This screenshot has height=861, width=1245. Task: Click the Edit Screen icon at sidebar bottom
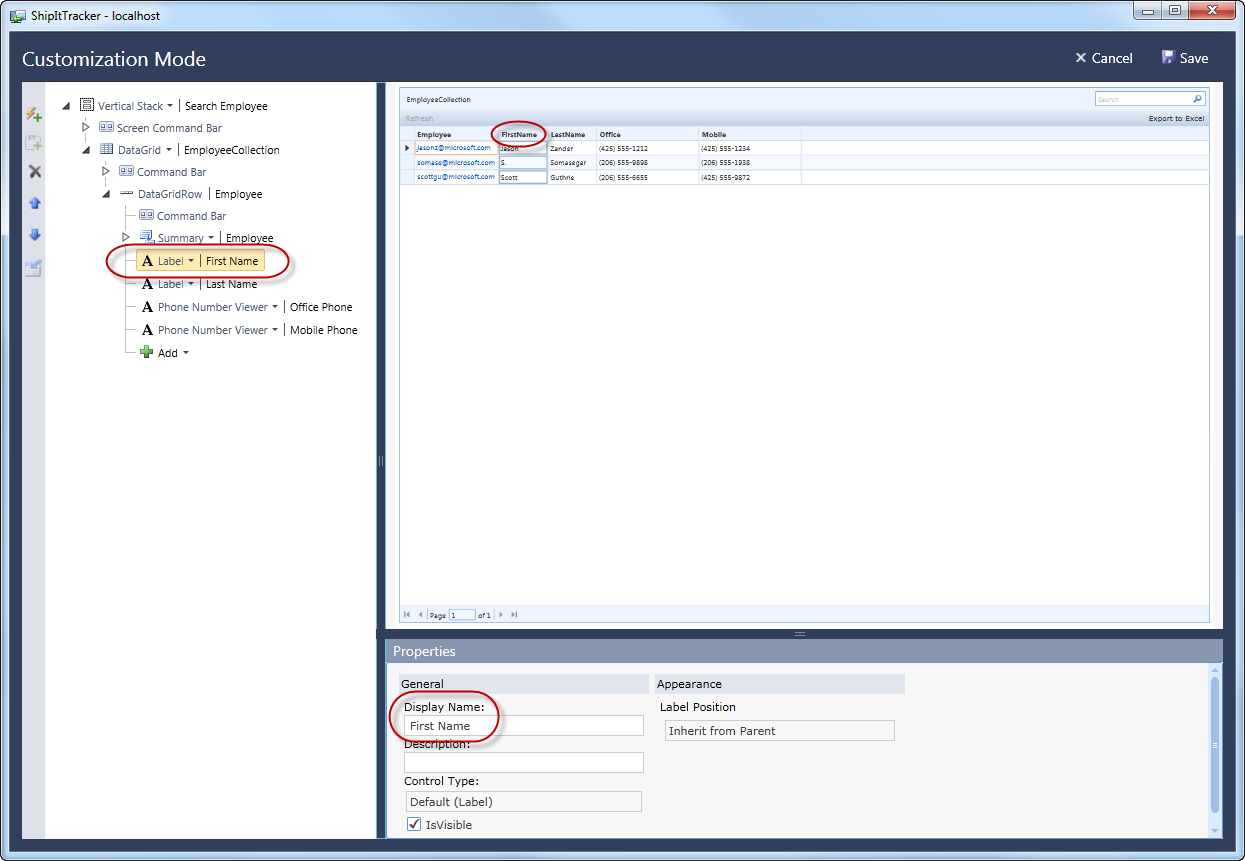coord(33,267)
